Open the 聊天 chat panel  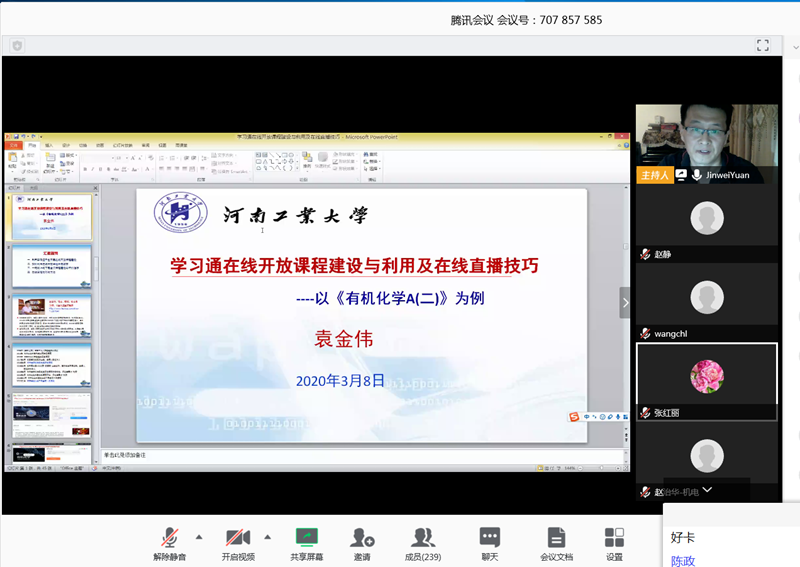(x=489, y=543)
